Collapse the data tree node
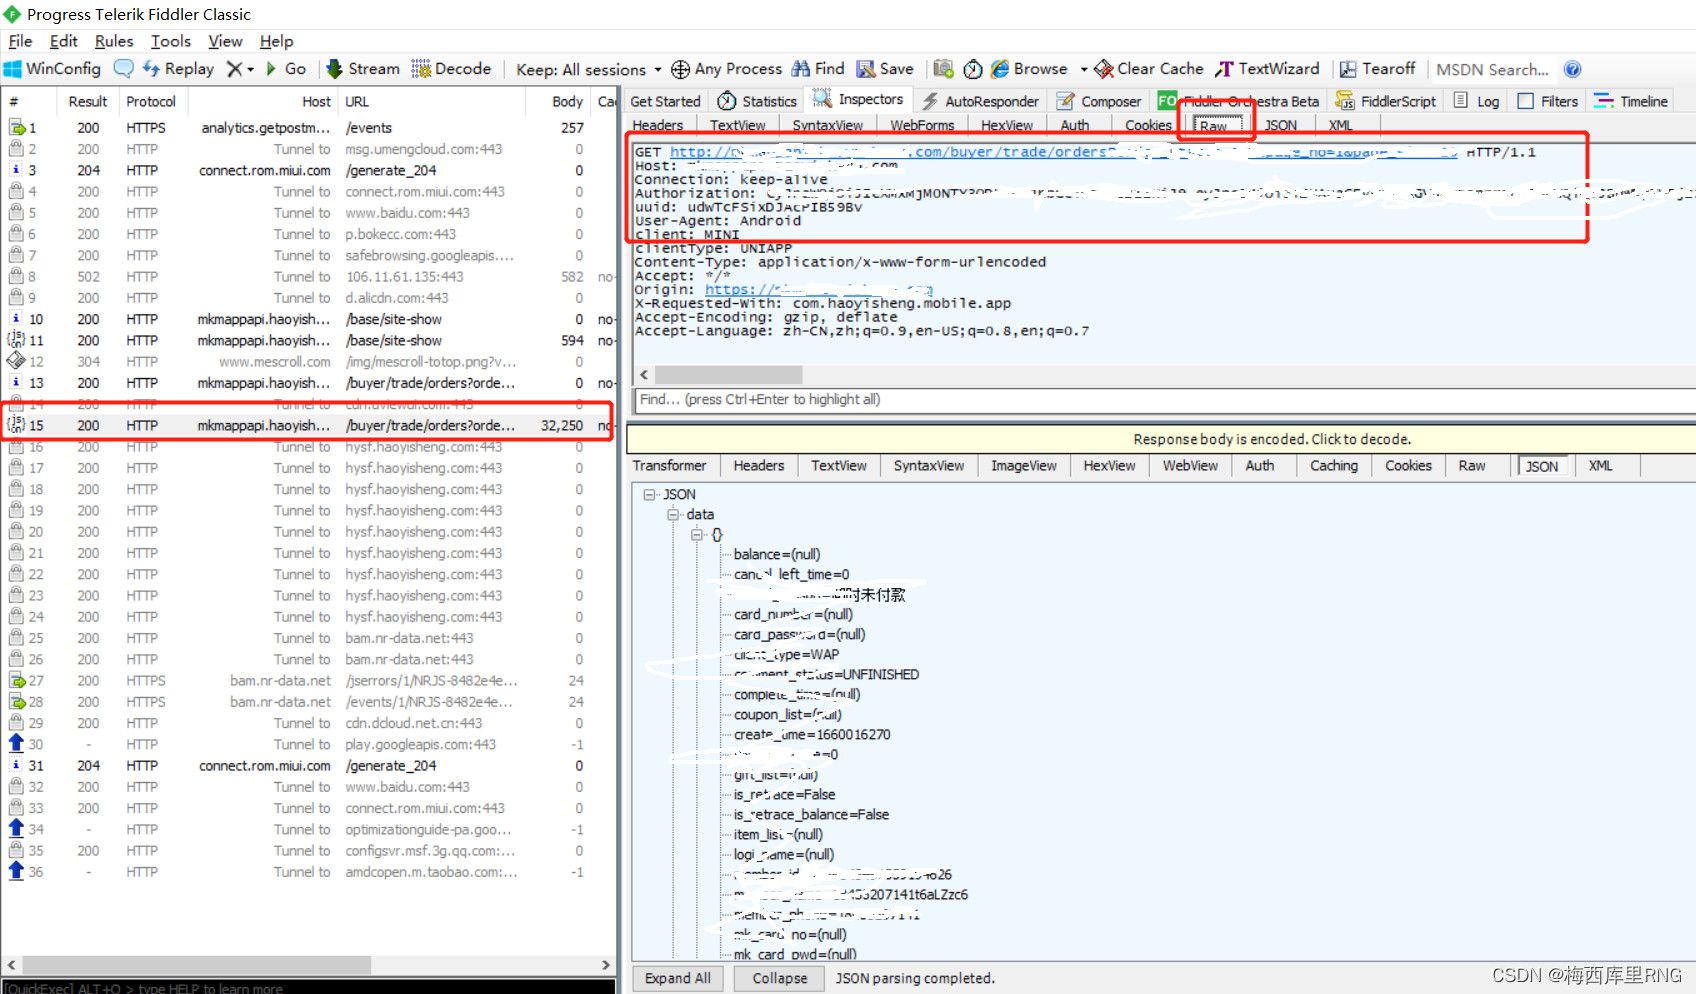Image resolution: width=1696 pixels, height=994 pixels. [x=673, y=514]
